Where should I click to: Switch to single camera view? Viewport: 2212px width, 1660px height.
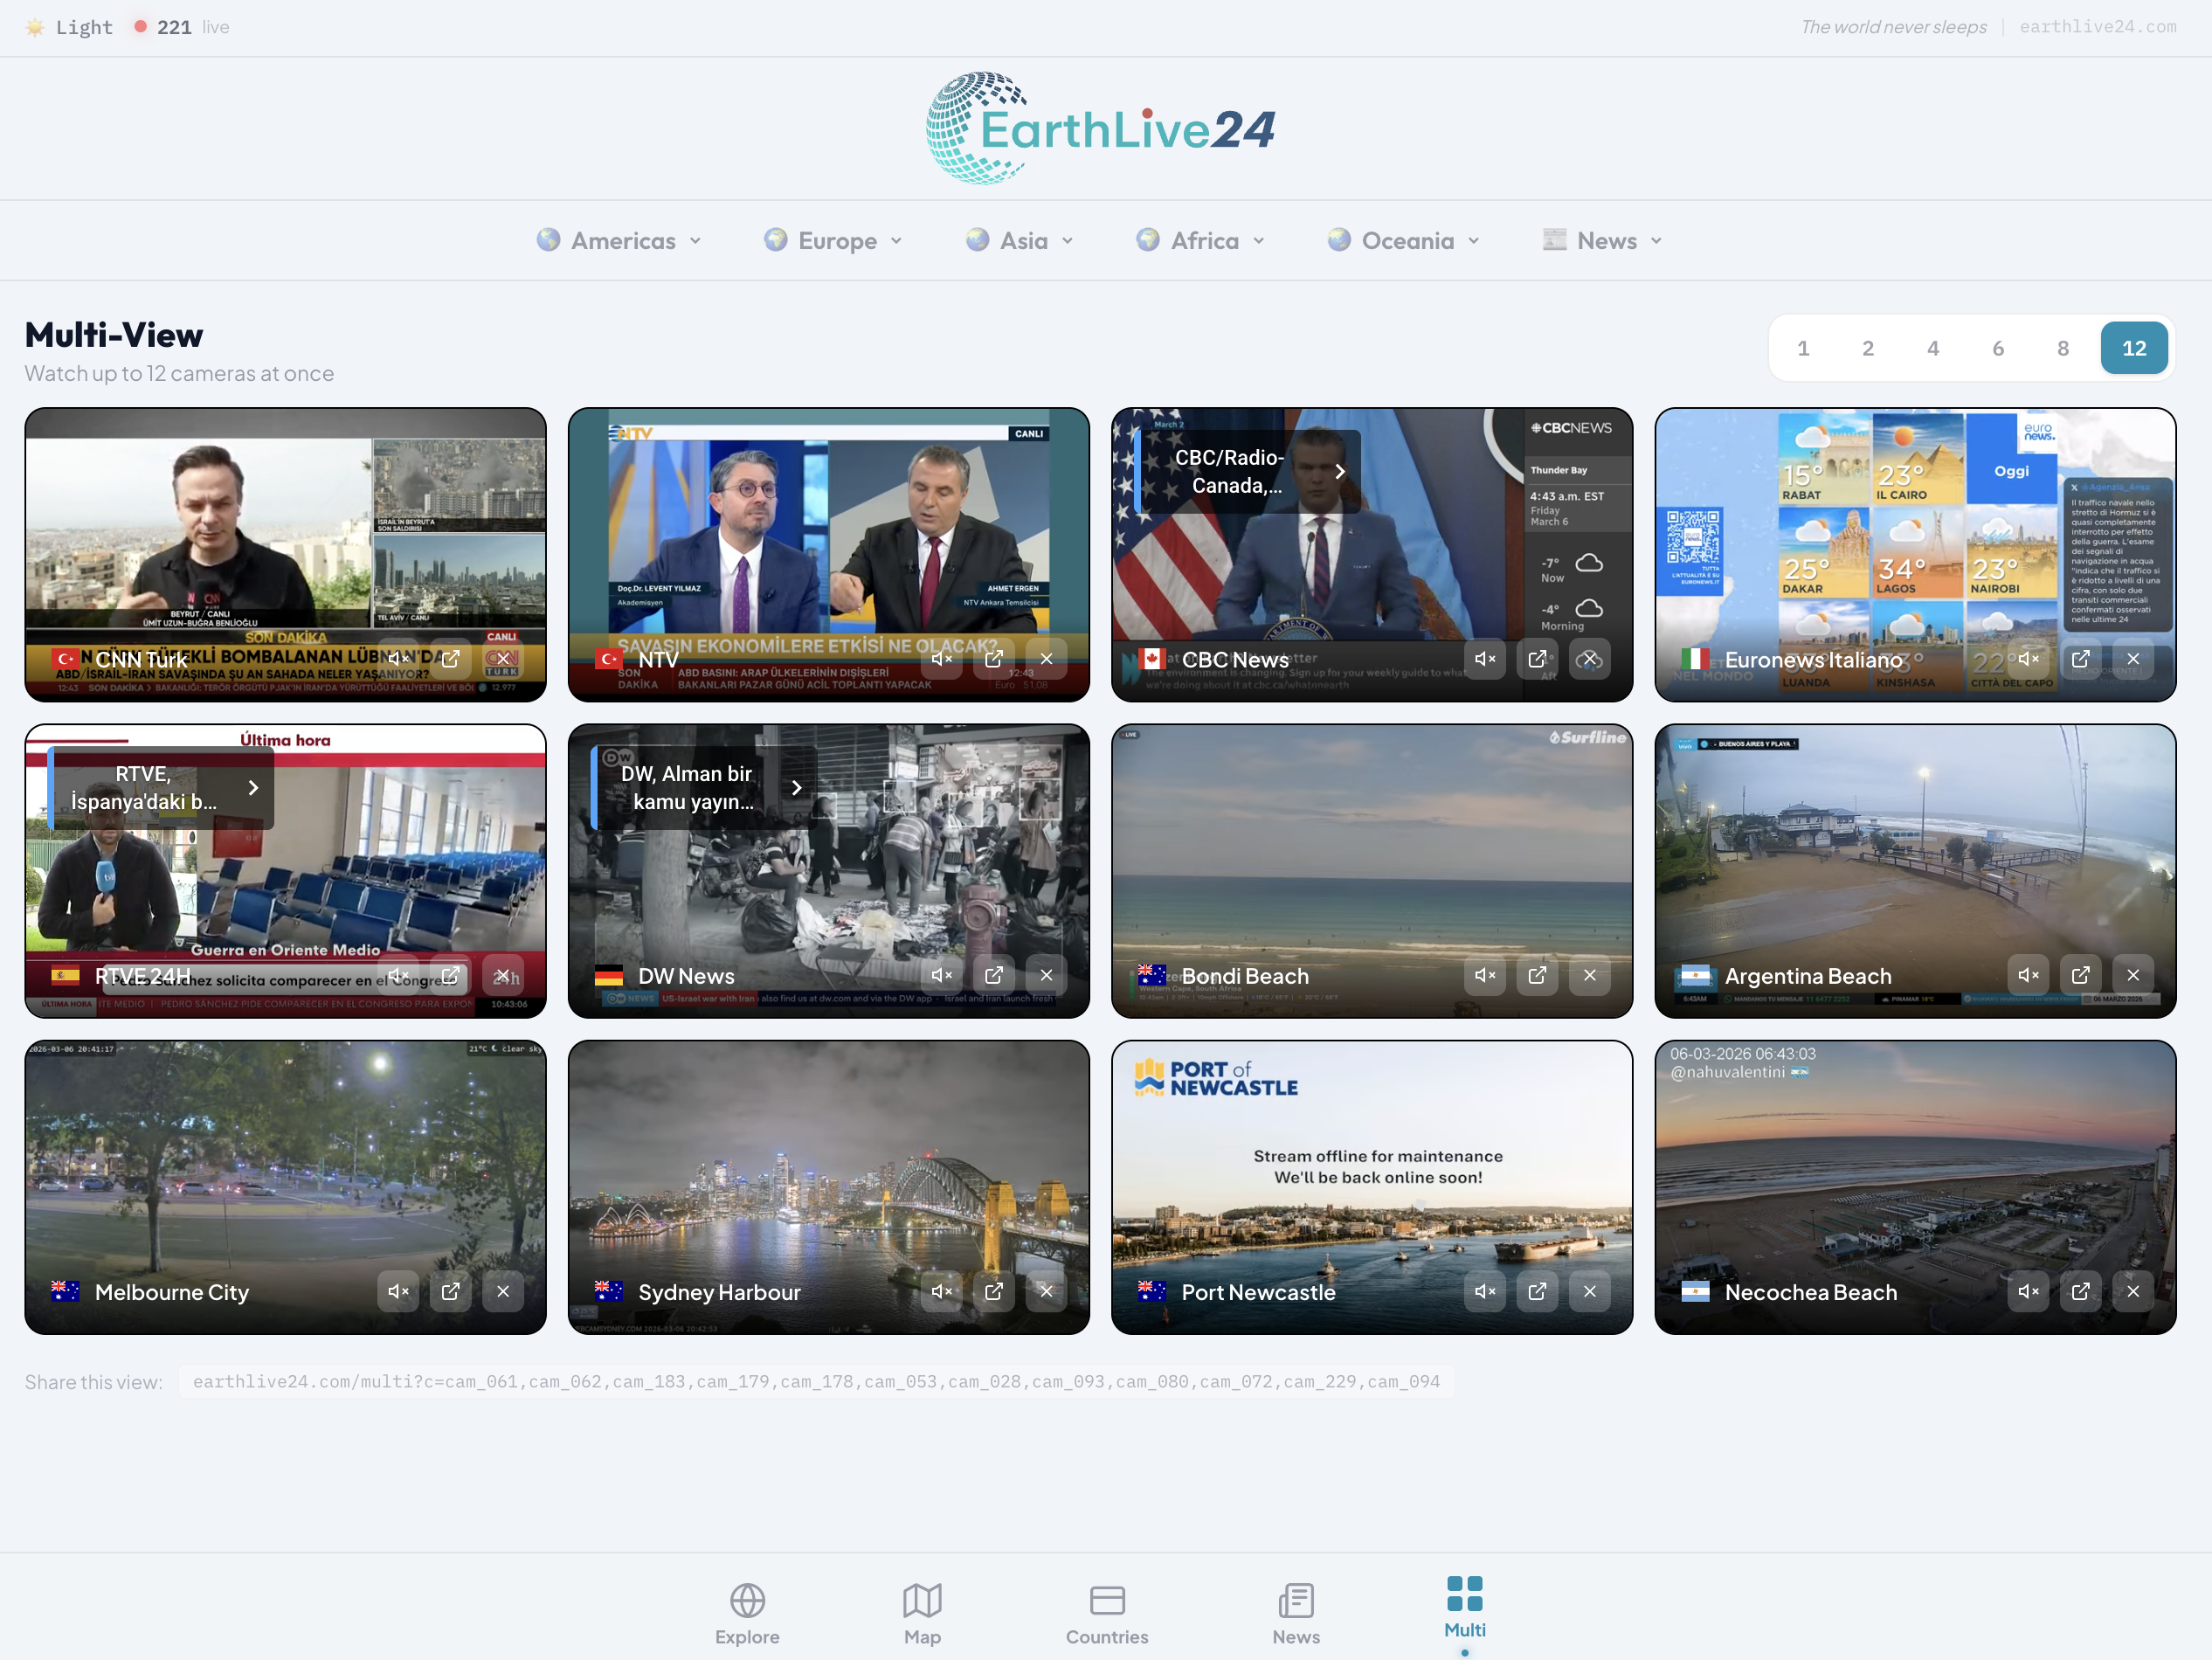1803,348
